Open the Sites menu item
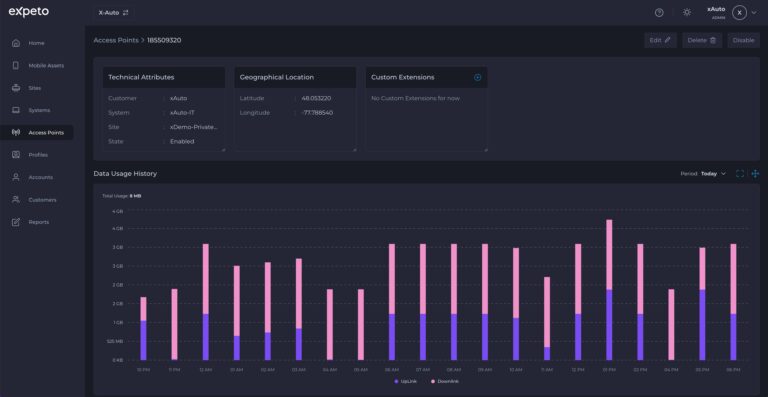 click(37, 88)
